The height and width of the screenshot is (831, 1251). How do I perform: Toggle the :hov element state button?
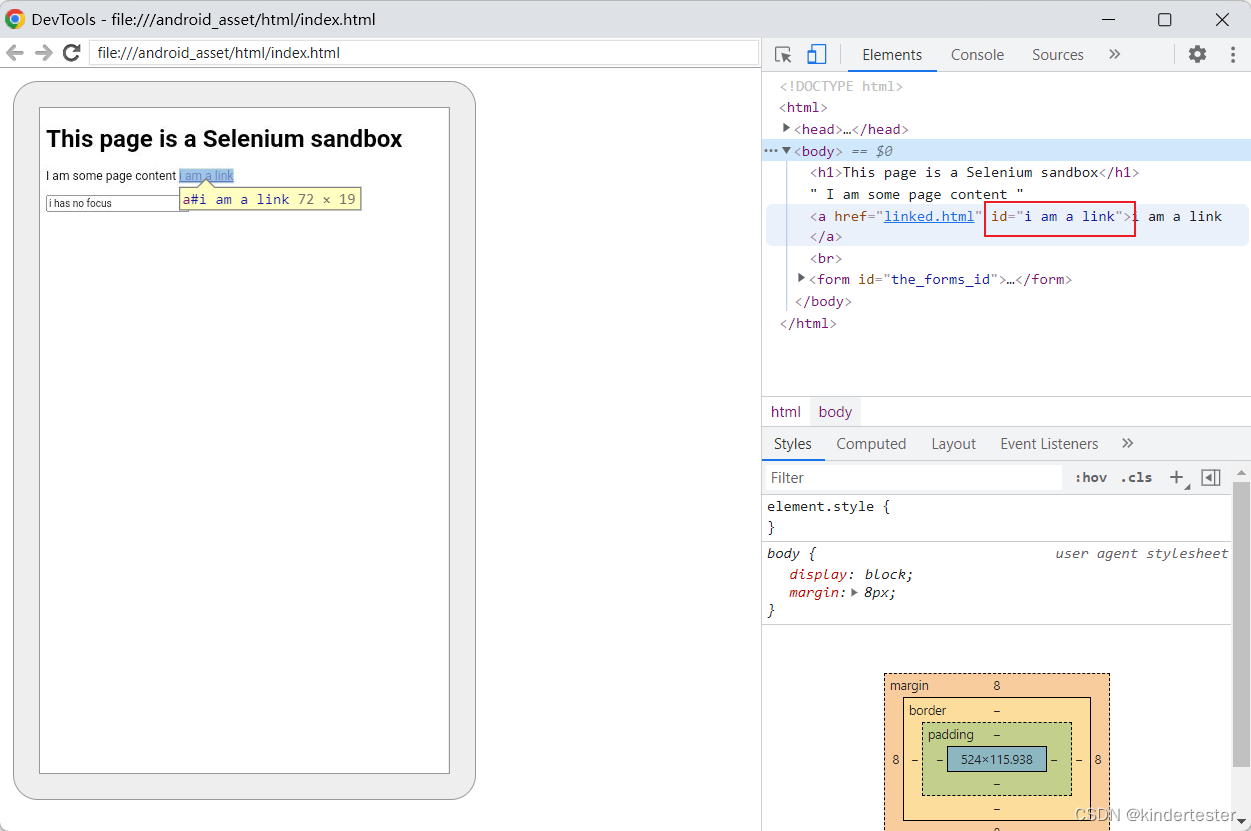[1091, 478]
